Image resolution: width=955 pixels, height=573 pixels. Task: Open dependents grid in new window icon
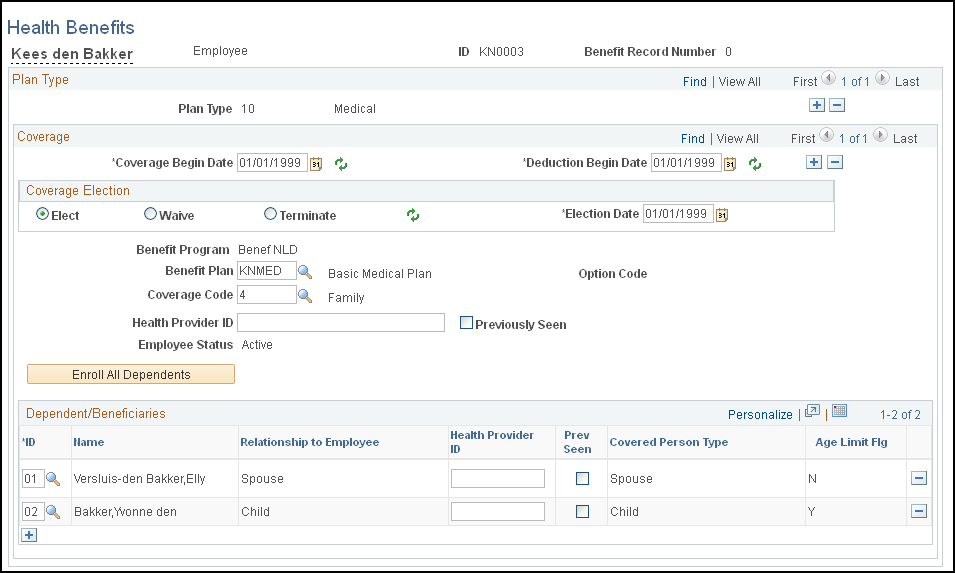click(812, 411)
